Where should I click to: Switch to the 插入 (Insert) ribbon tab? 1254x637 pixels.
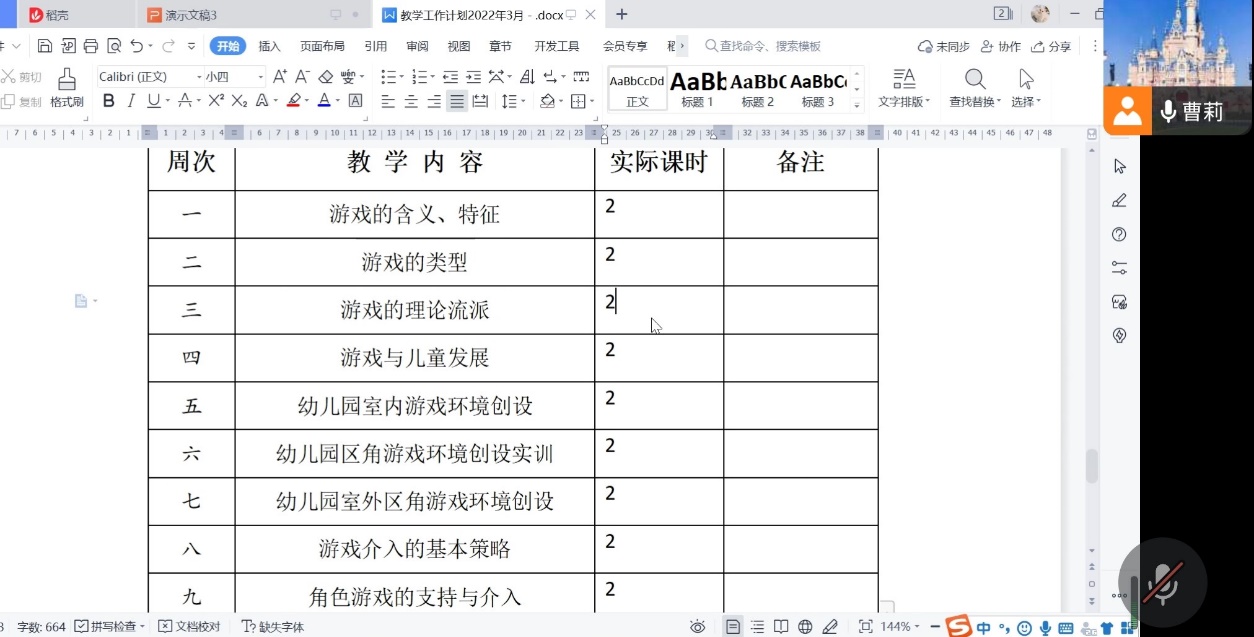269,46
